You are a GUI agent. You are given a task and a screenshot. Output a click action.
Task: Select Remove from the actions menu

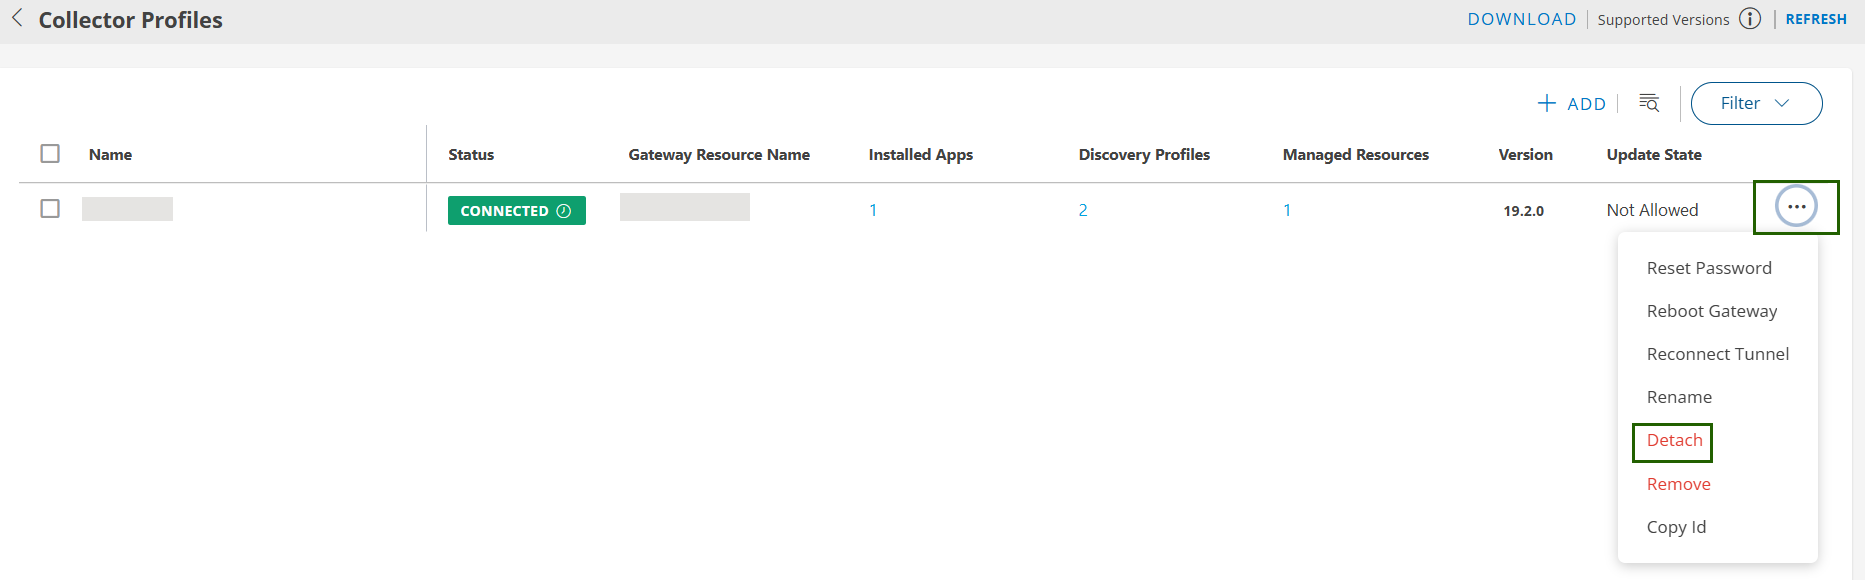tap(1678, 484)
